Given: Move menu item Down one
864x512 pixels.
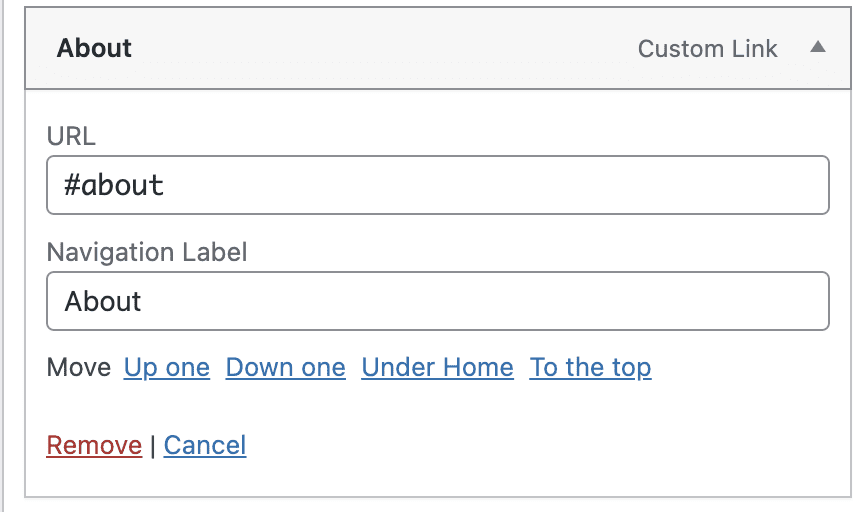Looking at the screenshot, I should pos(285,368).
